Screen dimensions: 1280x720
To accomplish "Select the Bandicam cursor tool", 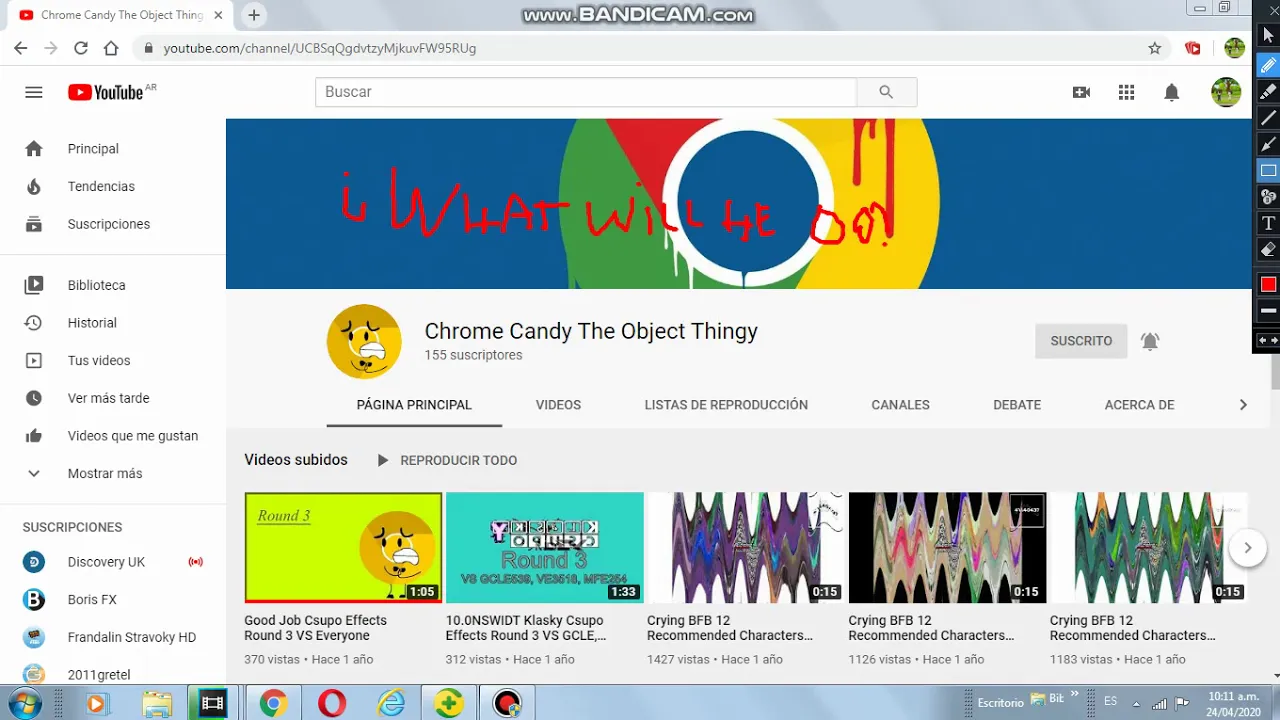I will pyautogui.click(x=1268, y=35).
